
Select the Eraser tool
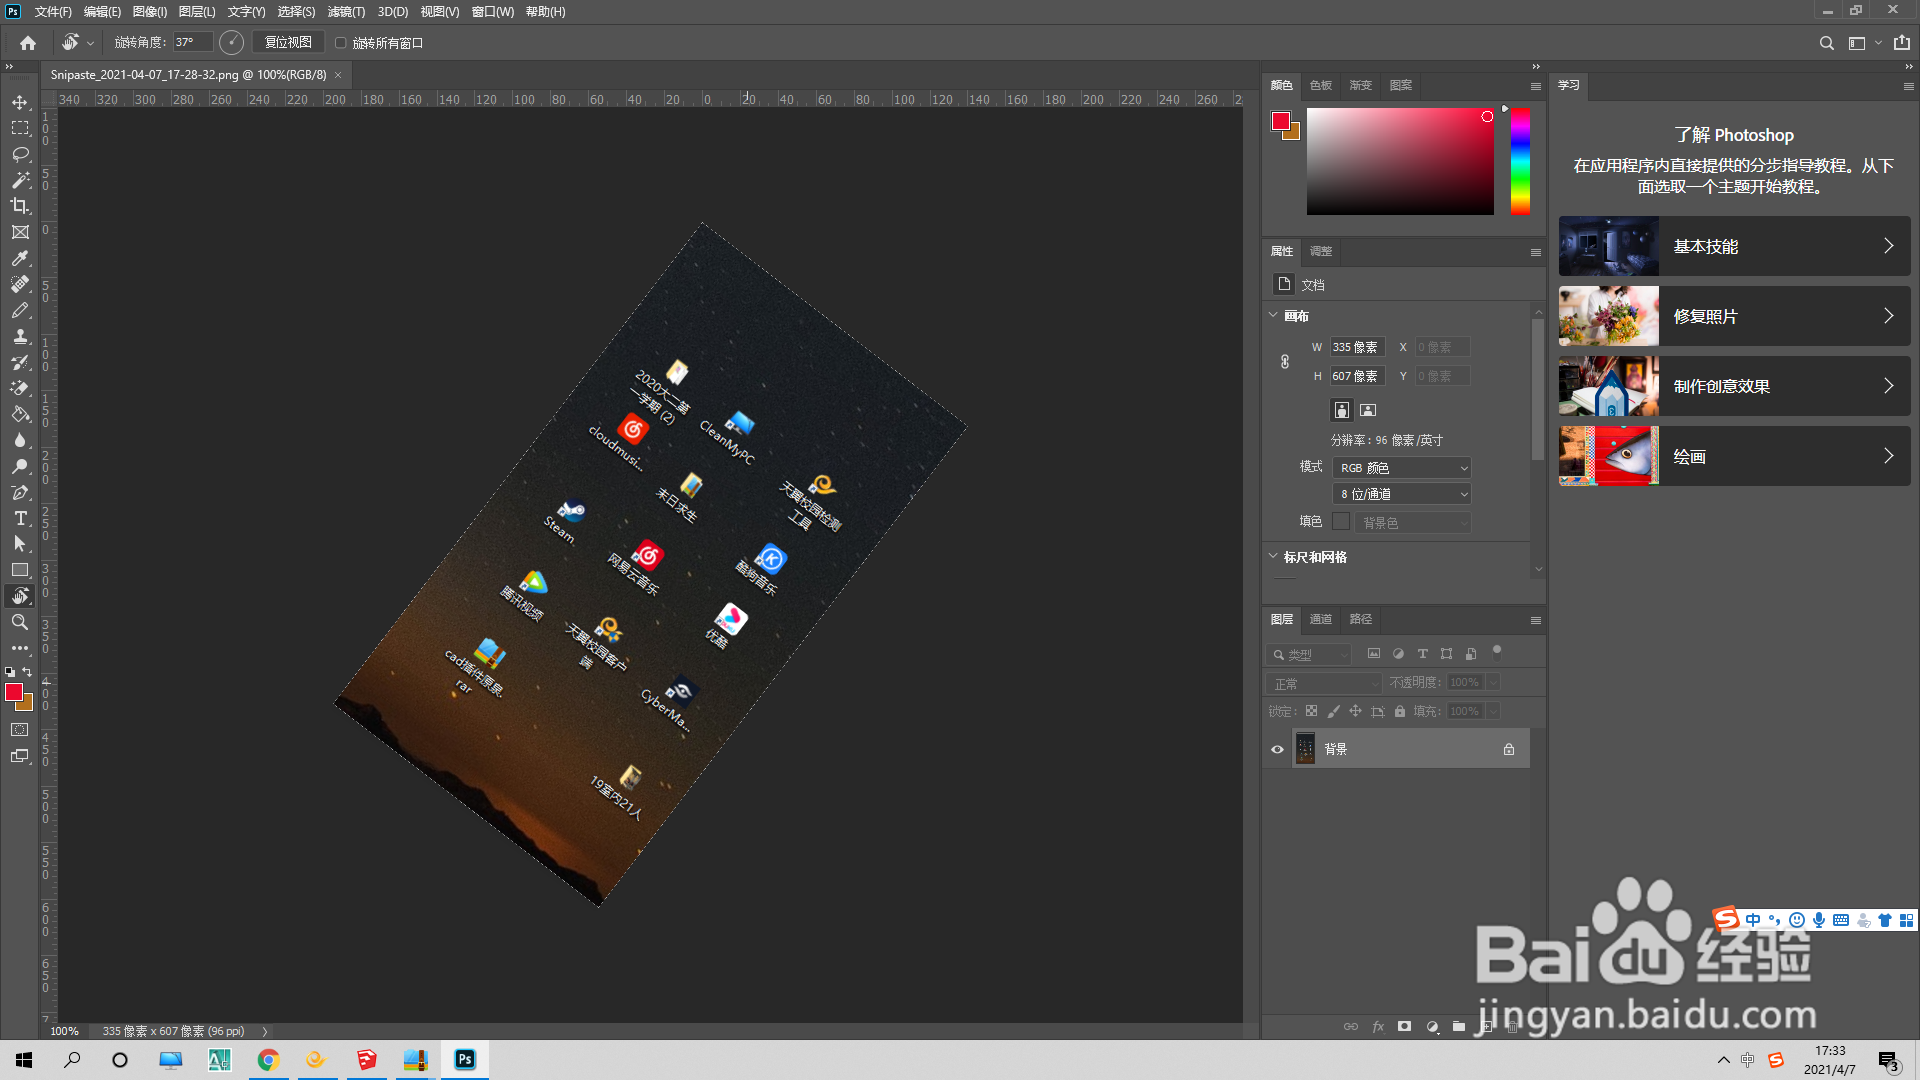(x=20, y=388)
